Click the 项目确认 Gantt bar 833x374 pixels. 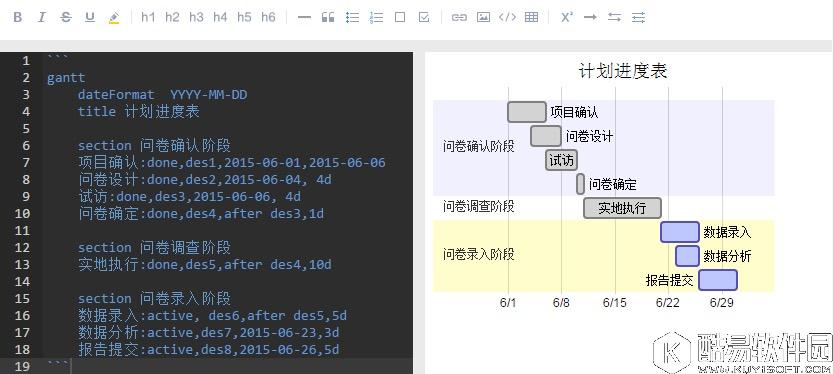click(x=526, y=112)
